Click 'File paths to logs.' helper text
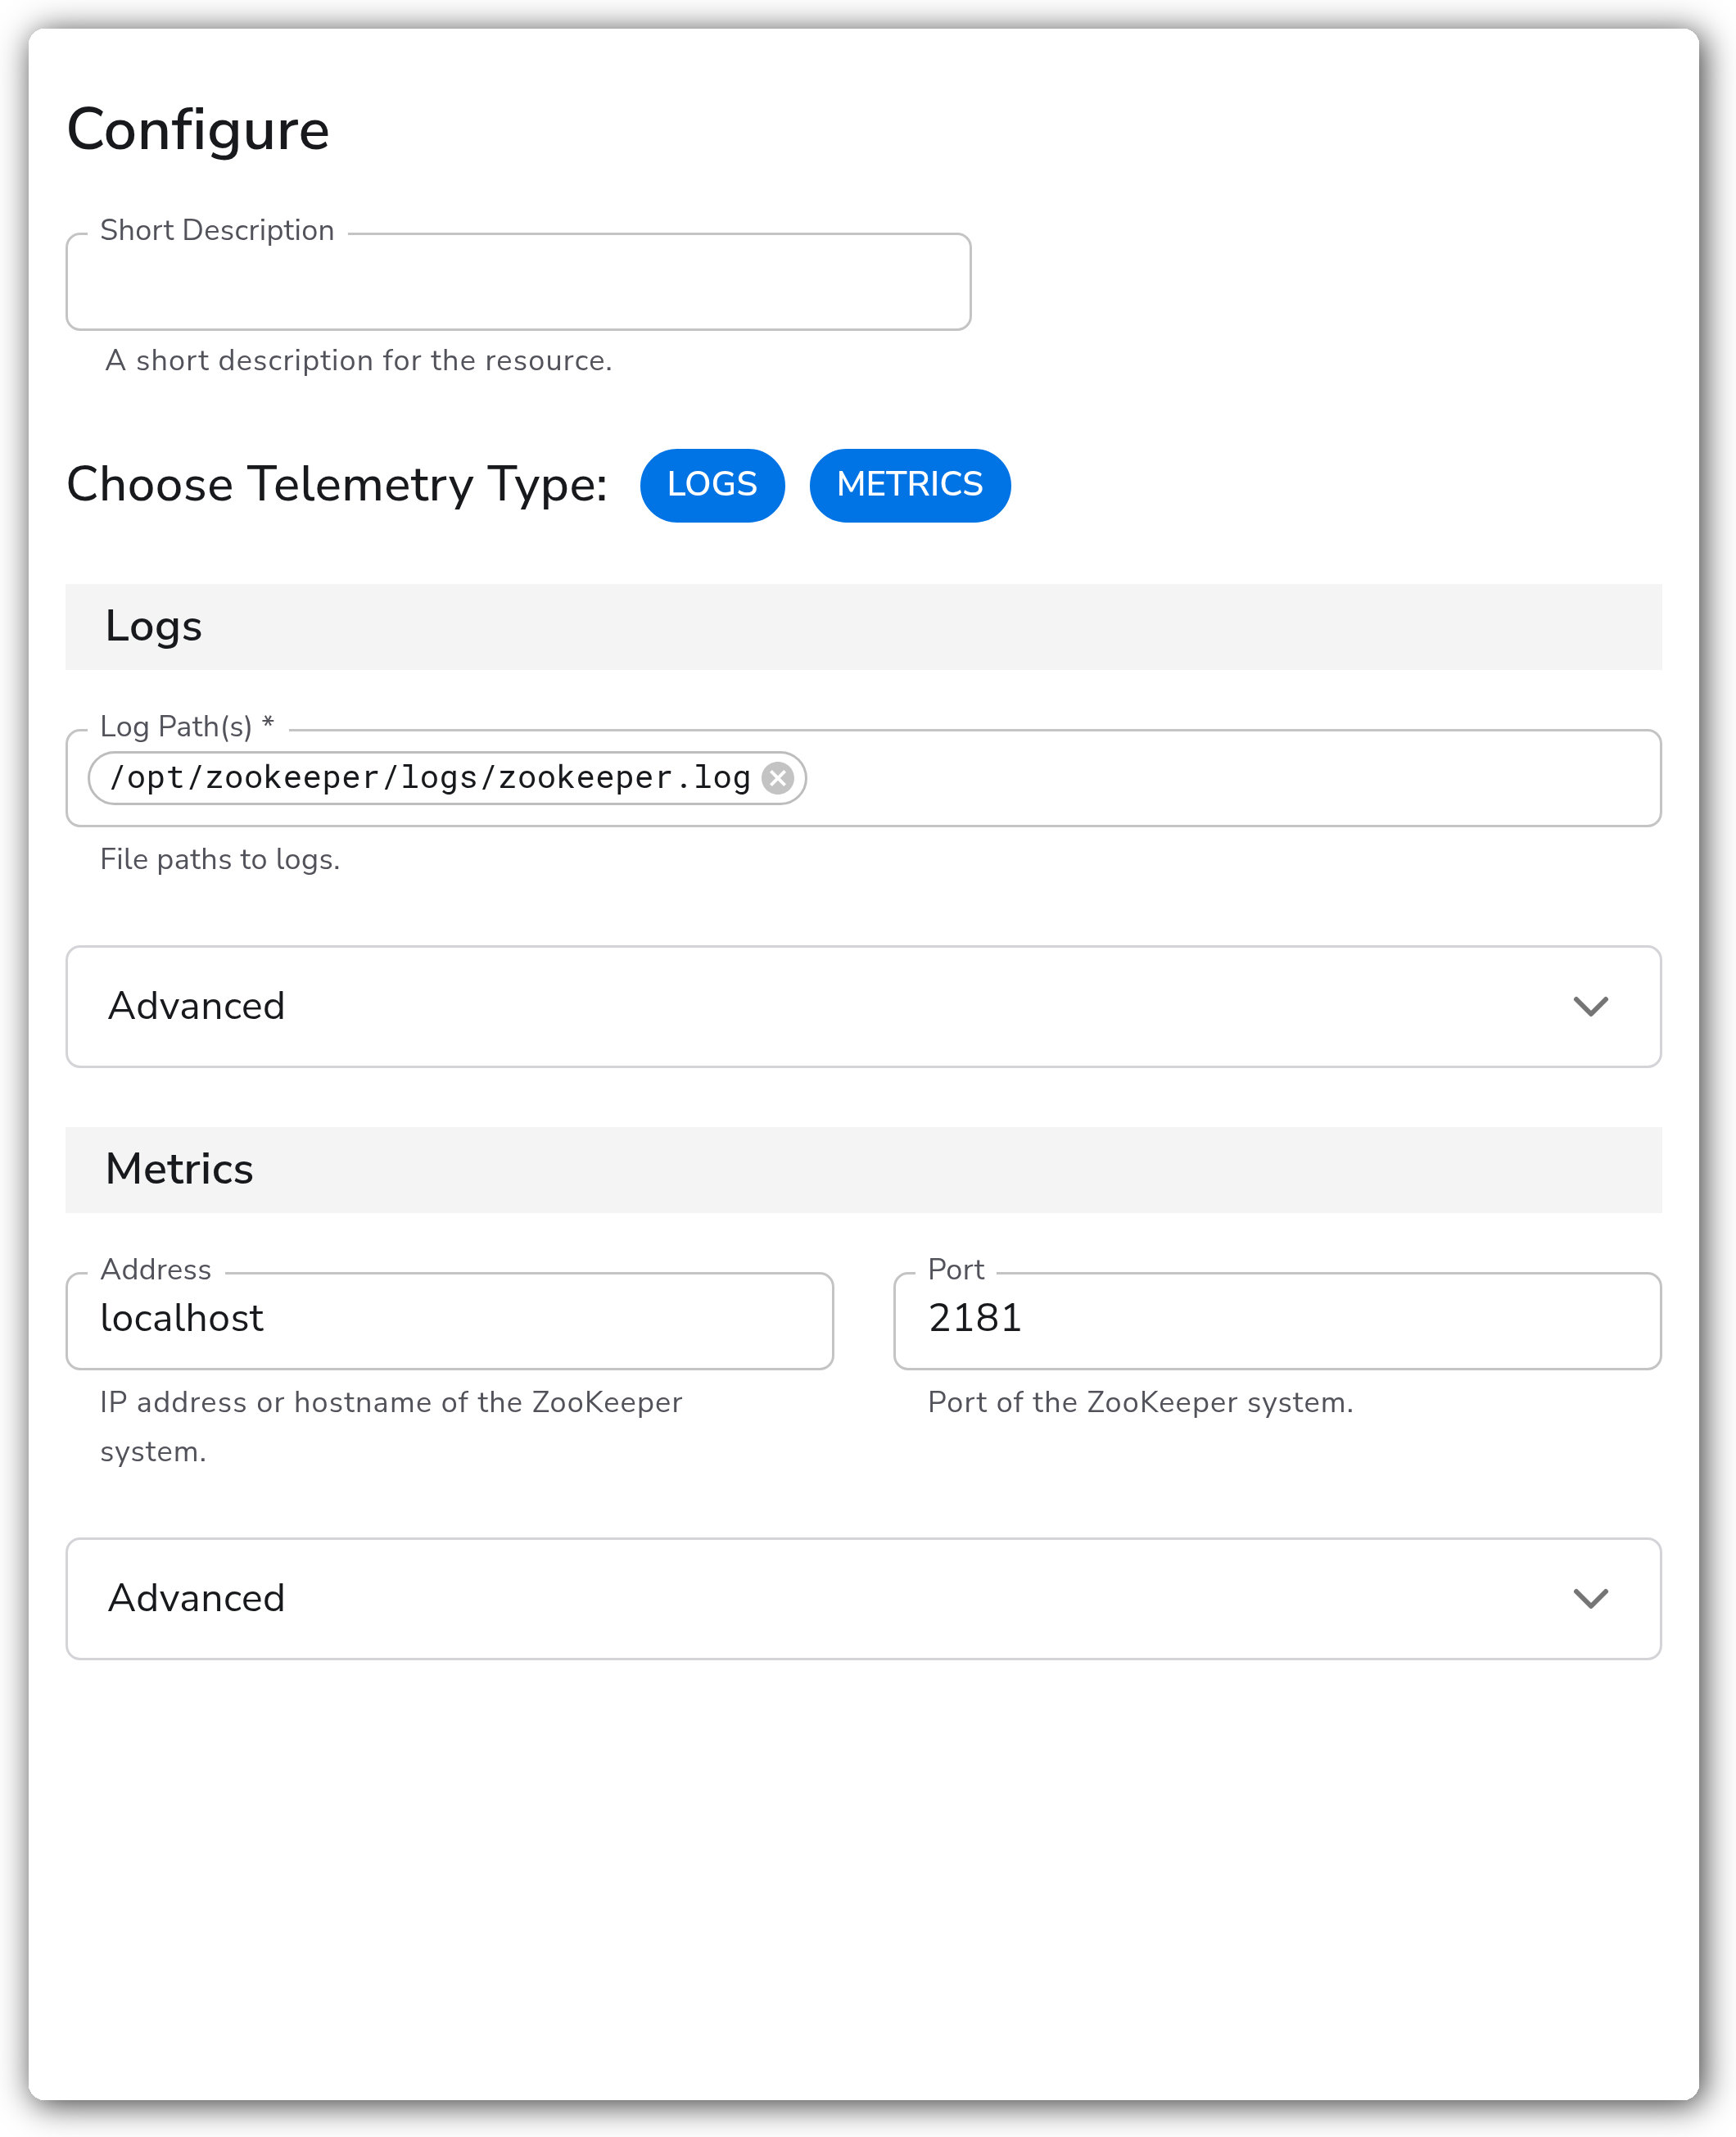The height and width of the screenshot is (2137, 1736). click(220, 859)
